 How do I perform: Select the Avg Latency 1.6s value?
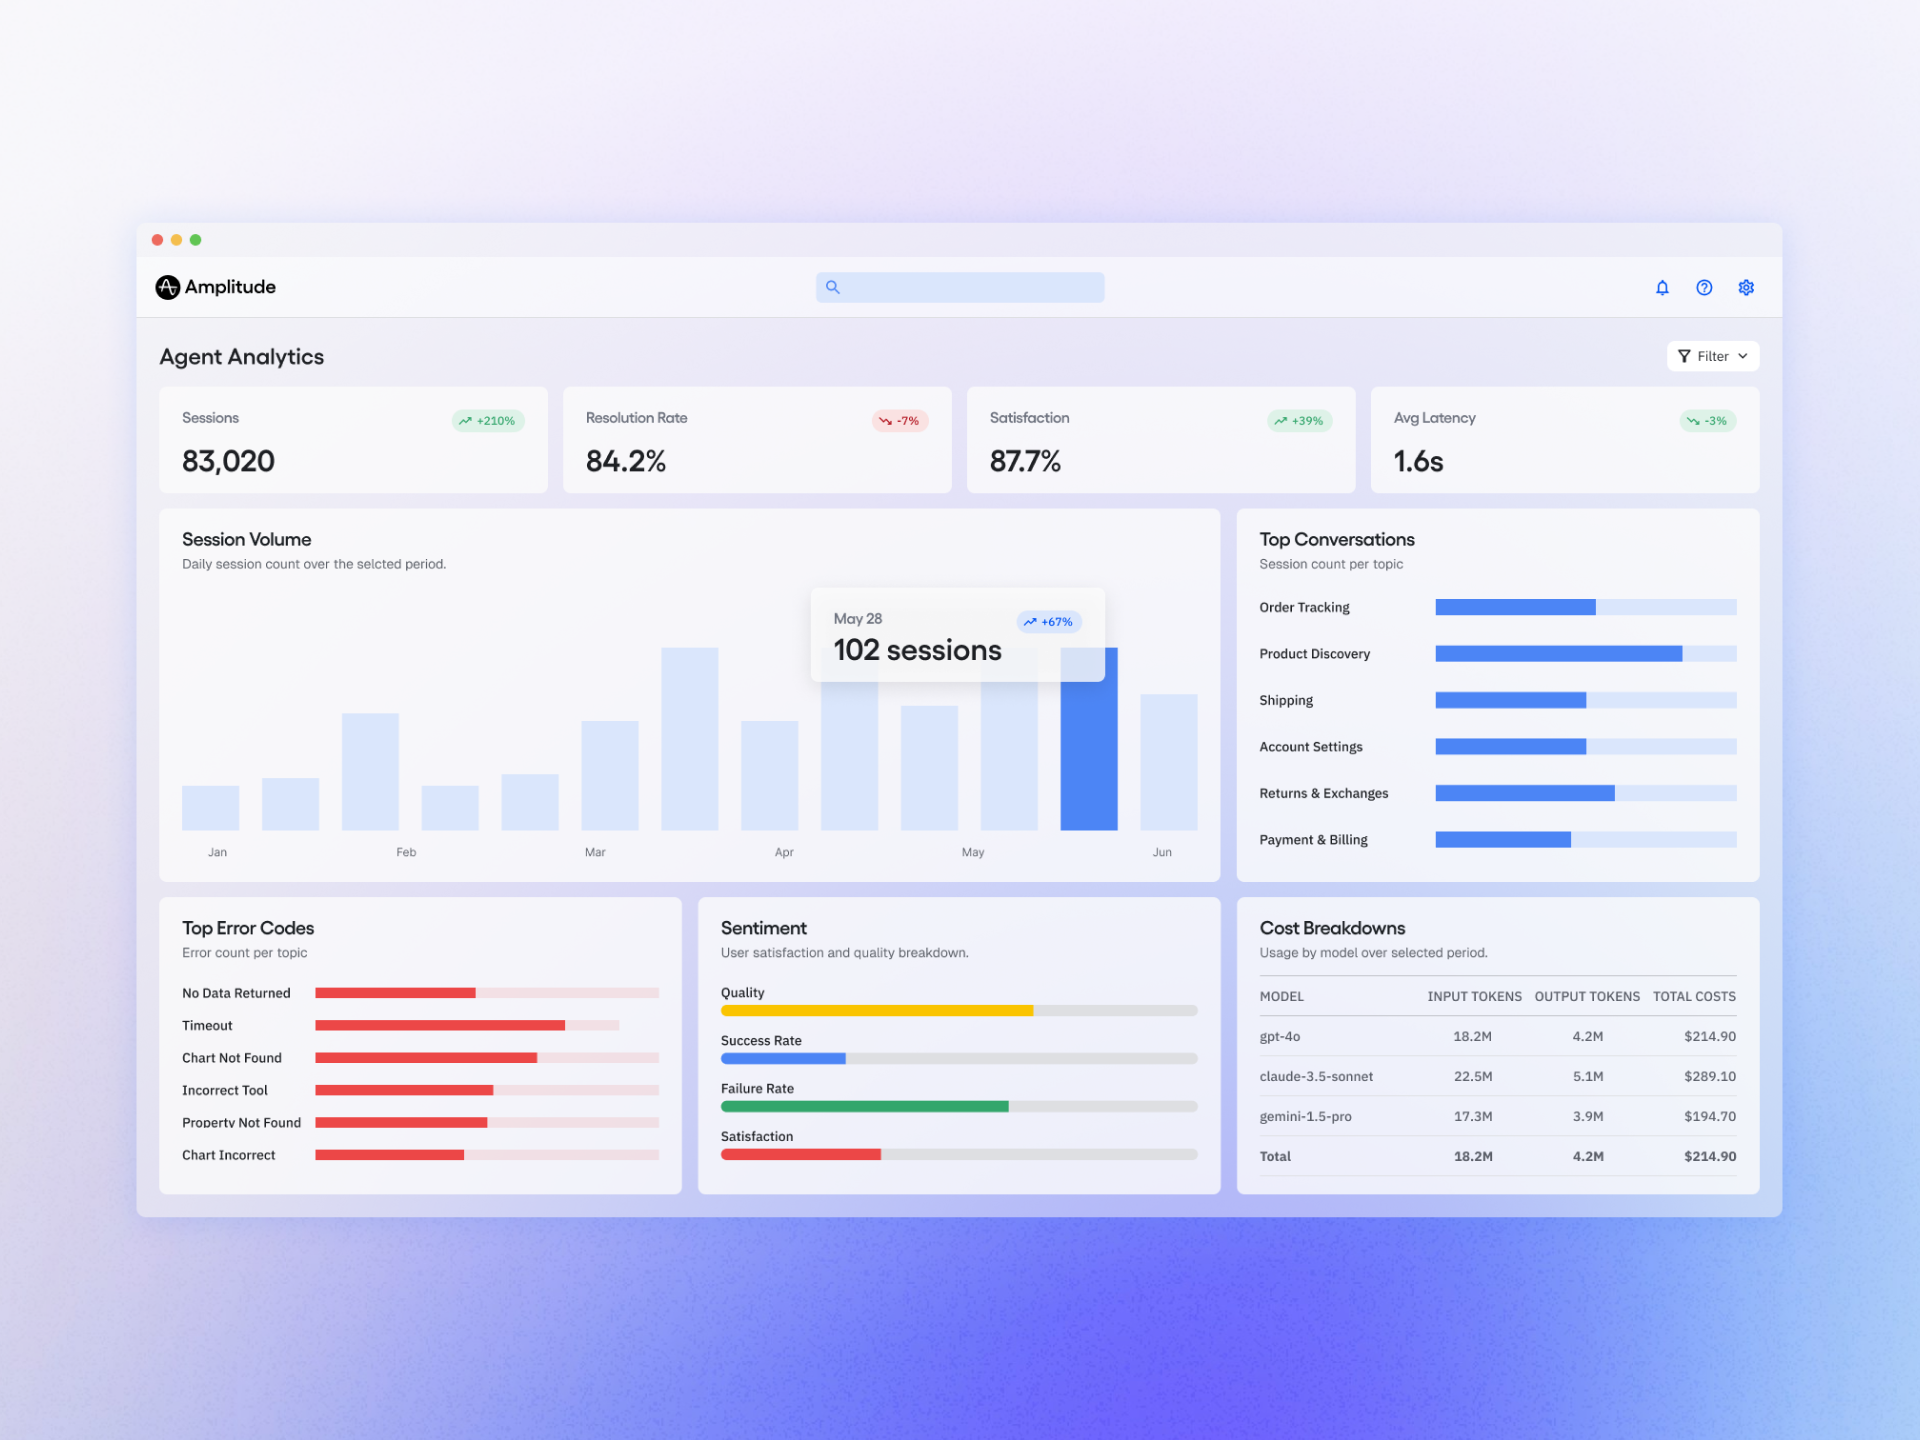coord(1419,461)
